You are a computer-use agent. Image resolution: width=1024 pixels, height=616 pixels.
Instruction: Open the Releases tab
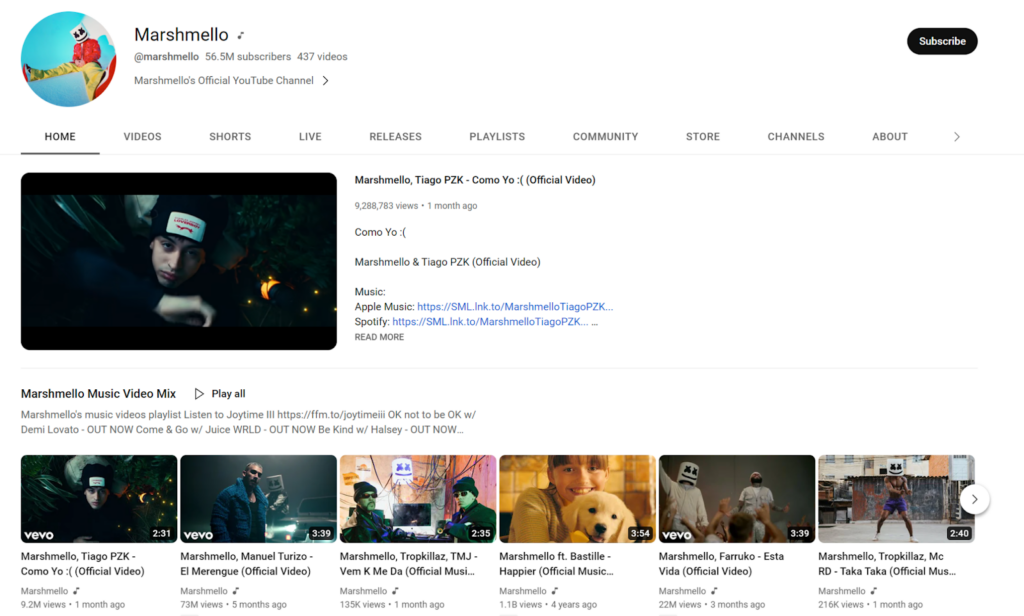[396, 137]
